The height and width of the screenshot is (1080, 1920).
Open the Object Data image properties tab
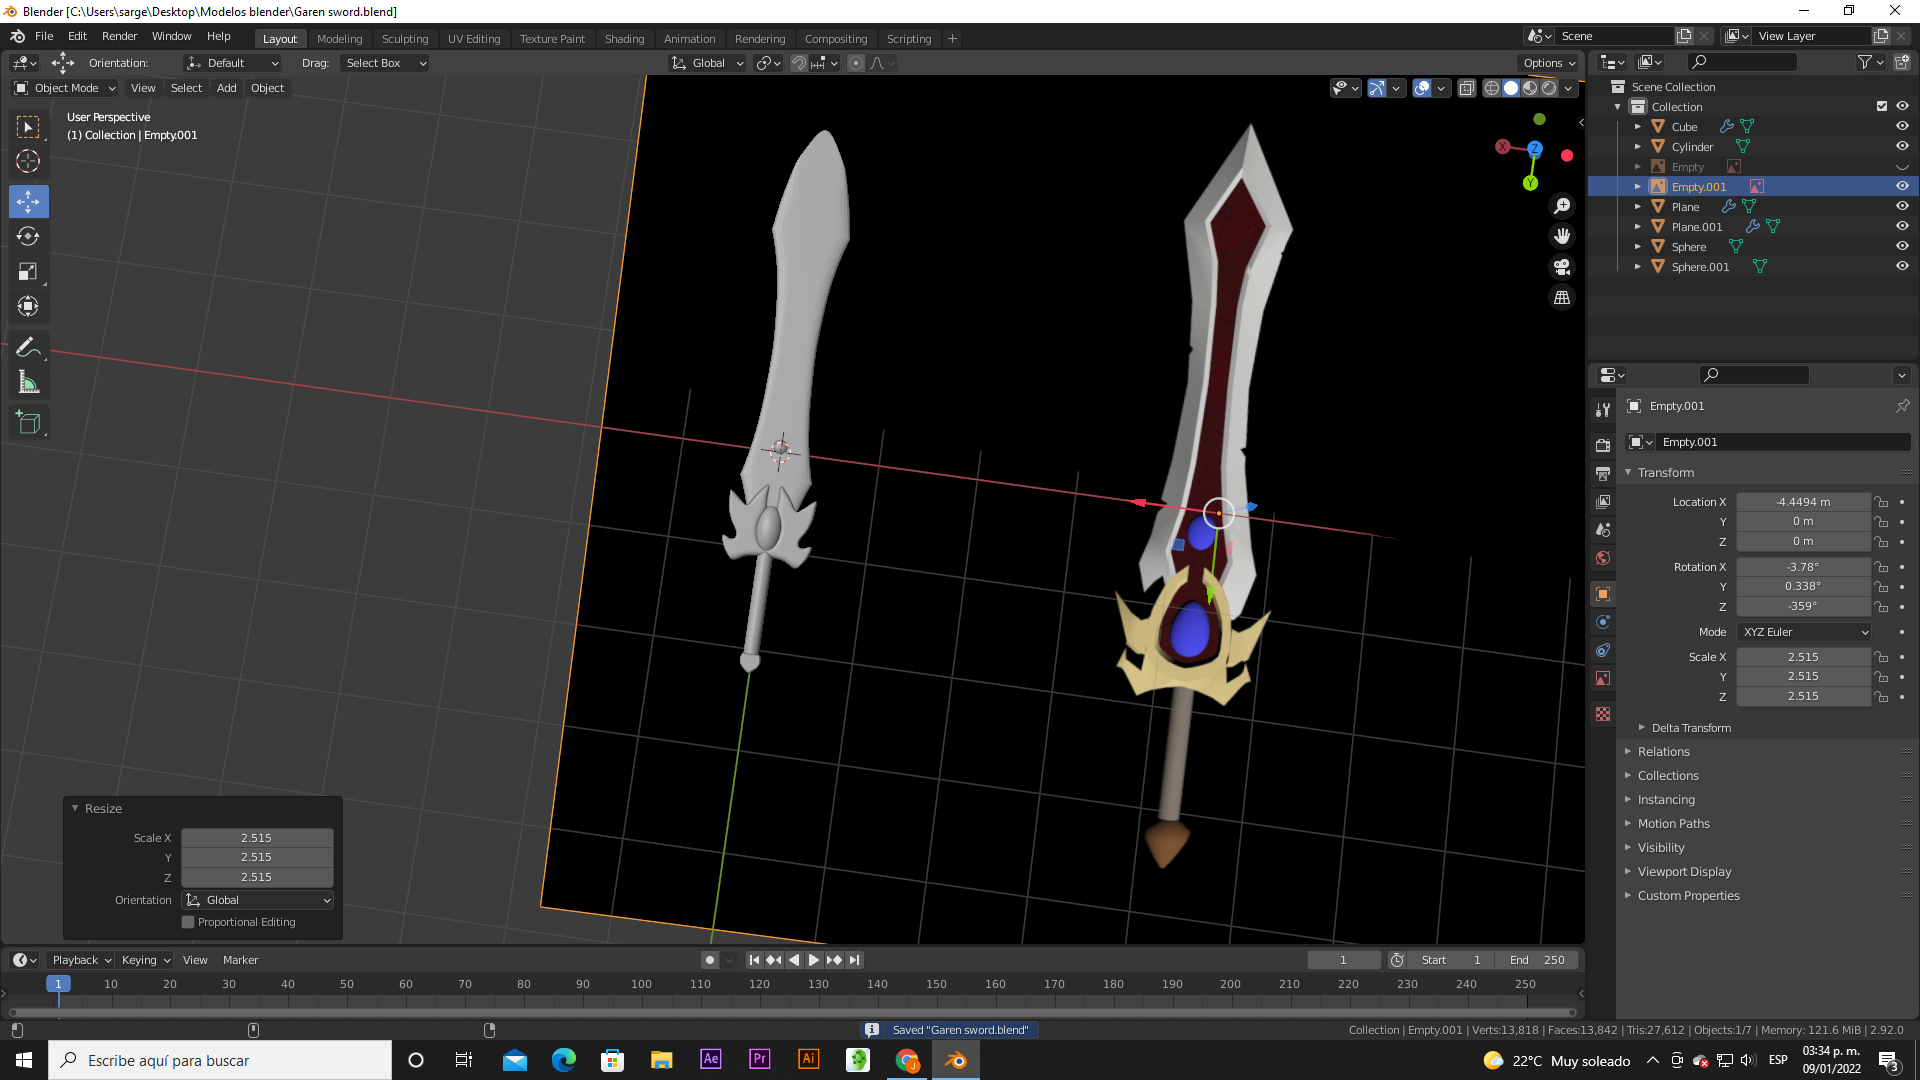point(1603,678)
